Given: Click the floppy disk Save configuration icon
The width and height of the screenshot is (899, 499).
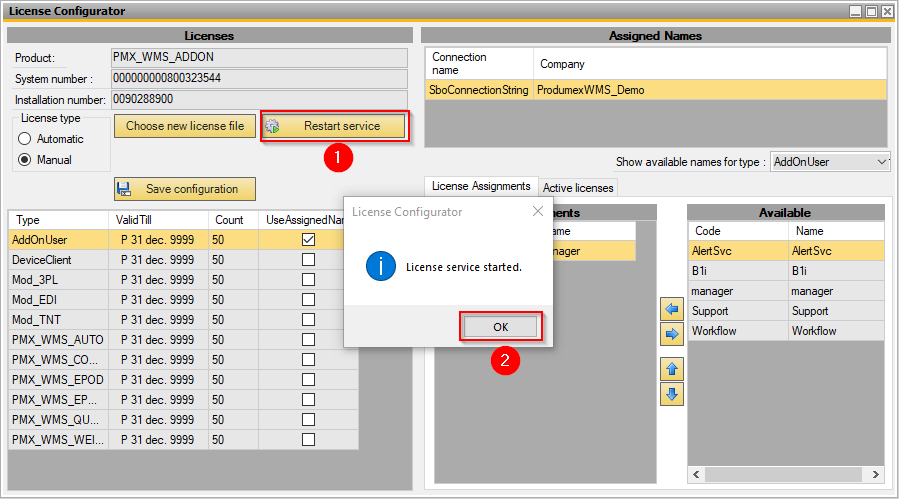Looking at the screenshot, I should pos(126,189).
